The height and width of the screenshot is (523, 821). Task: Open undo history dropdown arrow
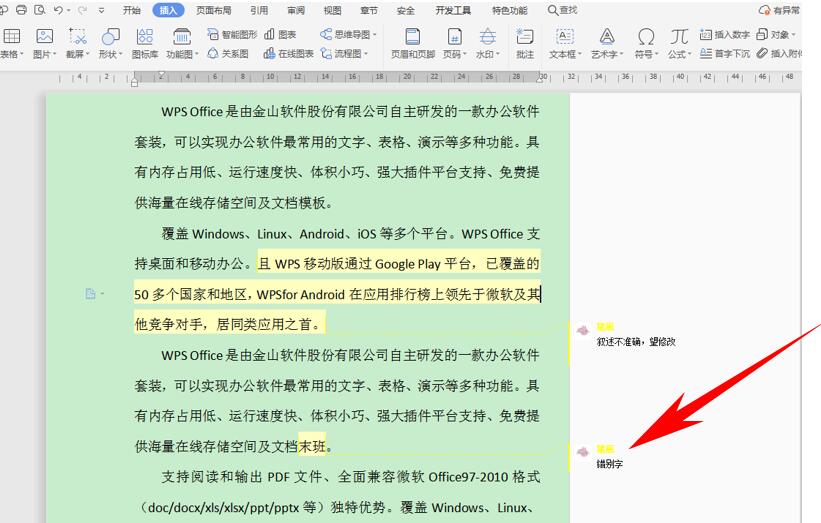click(69, 10)
